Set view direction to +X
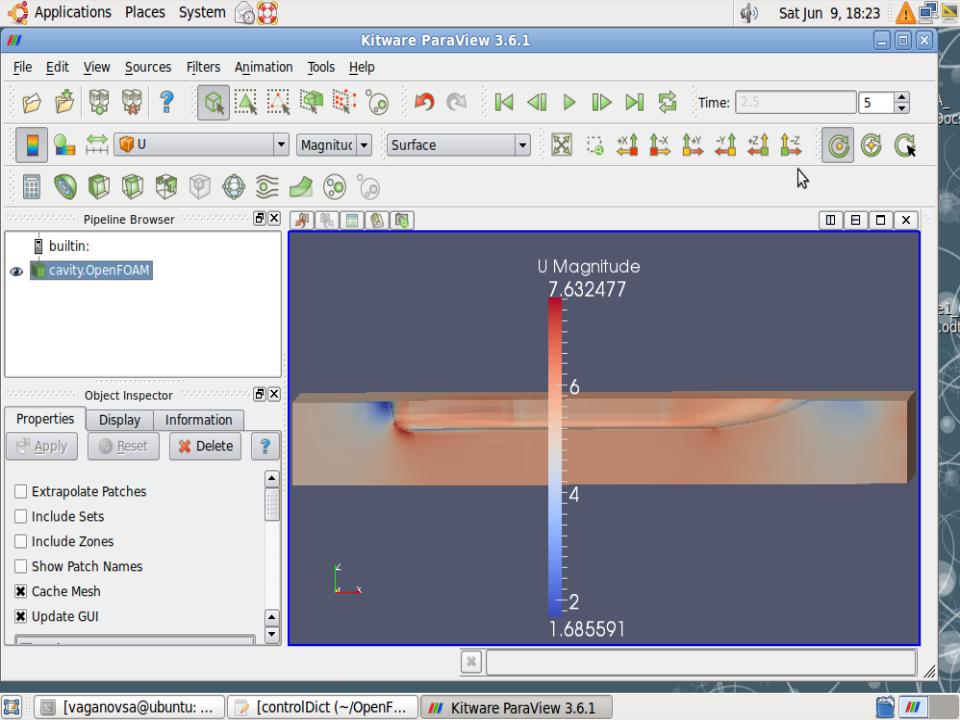Image resolution: width=960 pixels, height=720 pixels. [x=628, y=145]
